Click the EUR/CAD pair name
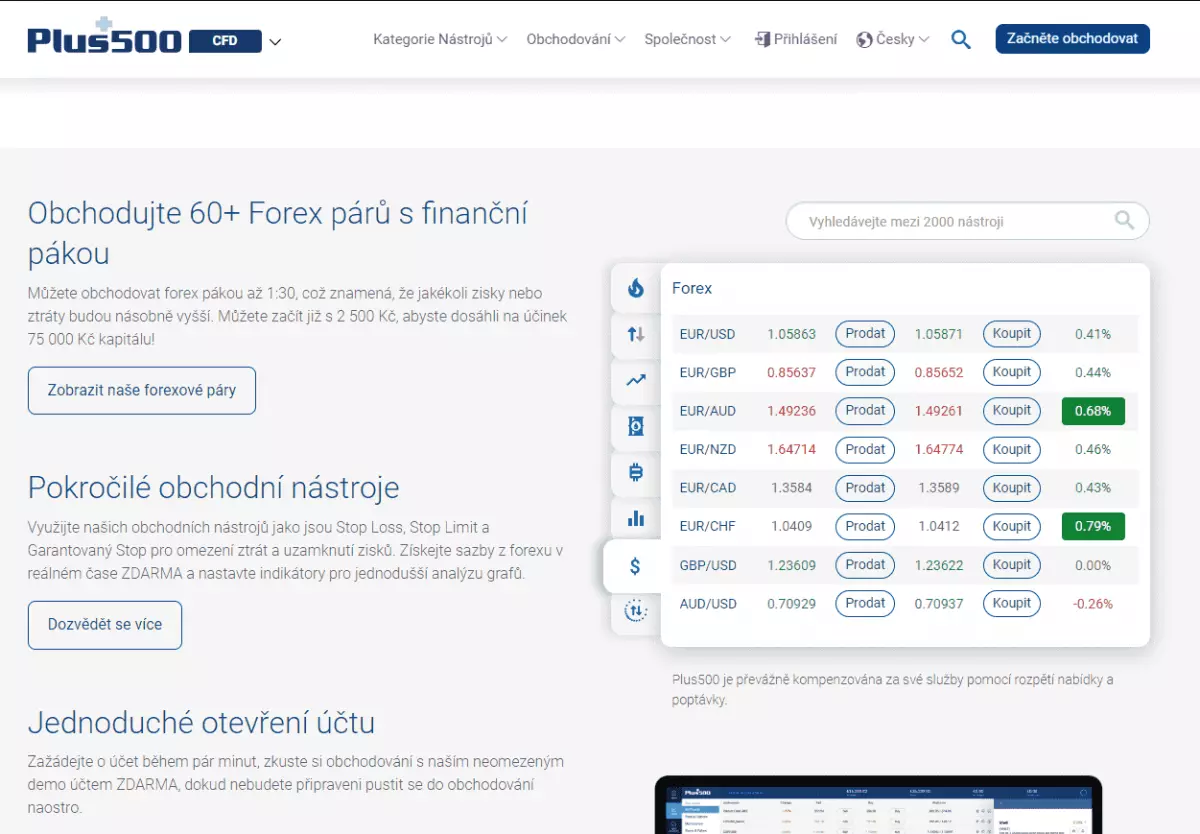 (x=707, y=488)
